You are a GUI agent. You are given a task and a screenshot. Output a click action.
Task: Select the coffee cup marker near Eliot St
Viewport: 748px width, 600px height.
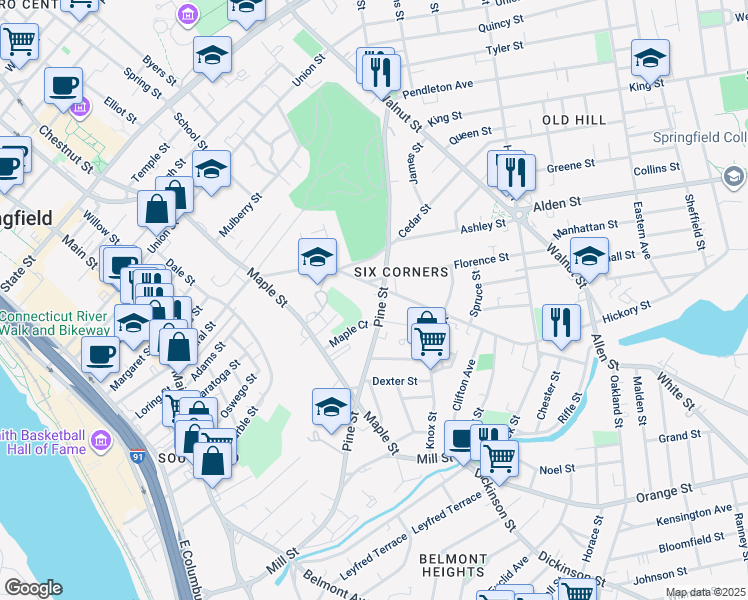[64, 85]
